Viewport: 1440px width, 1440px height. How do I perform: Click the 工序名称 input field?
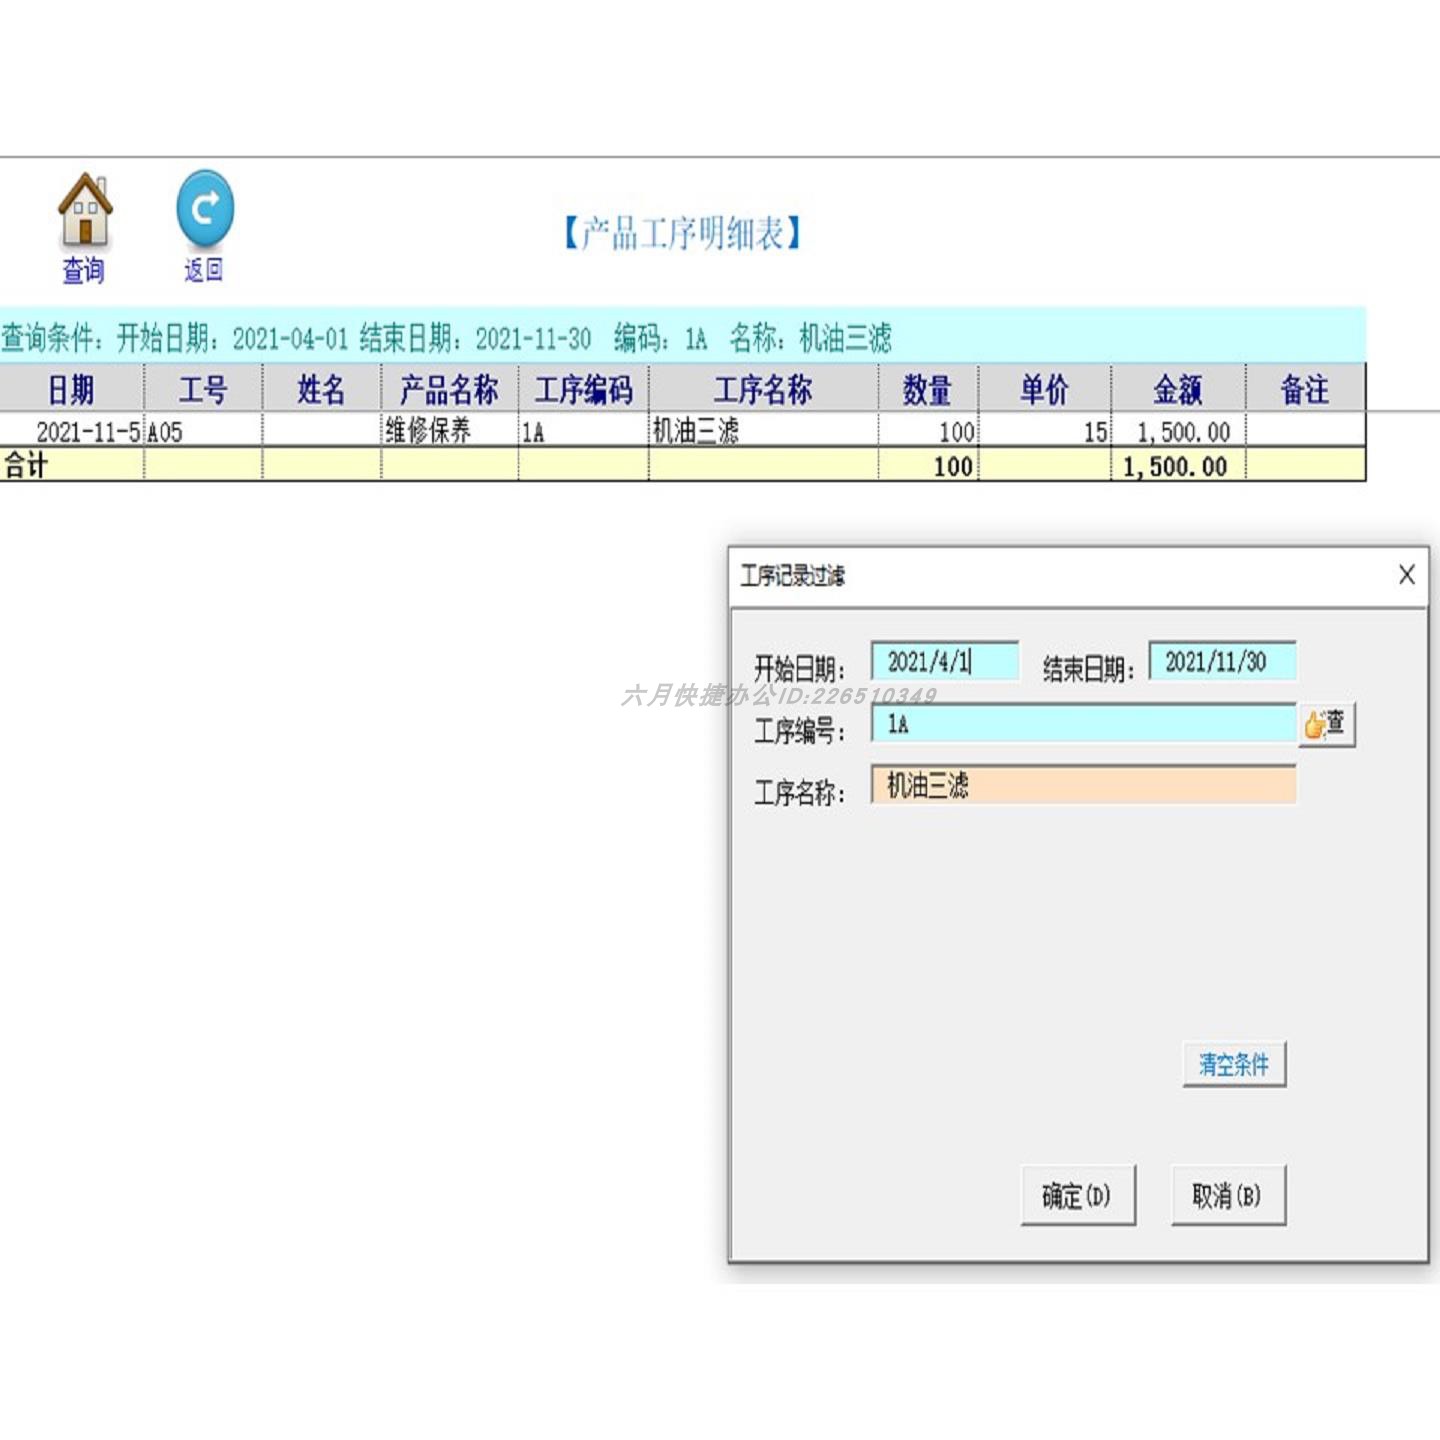(1083, 785)
